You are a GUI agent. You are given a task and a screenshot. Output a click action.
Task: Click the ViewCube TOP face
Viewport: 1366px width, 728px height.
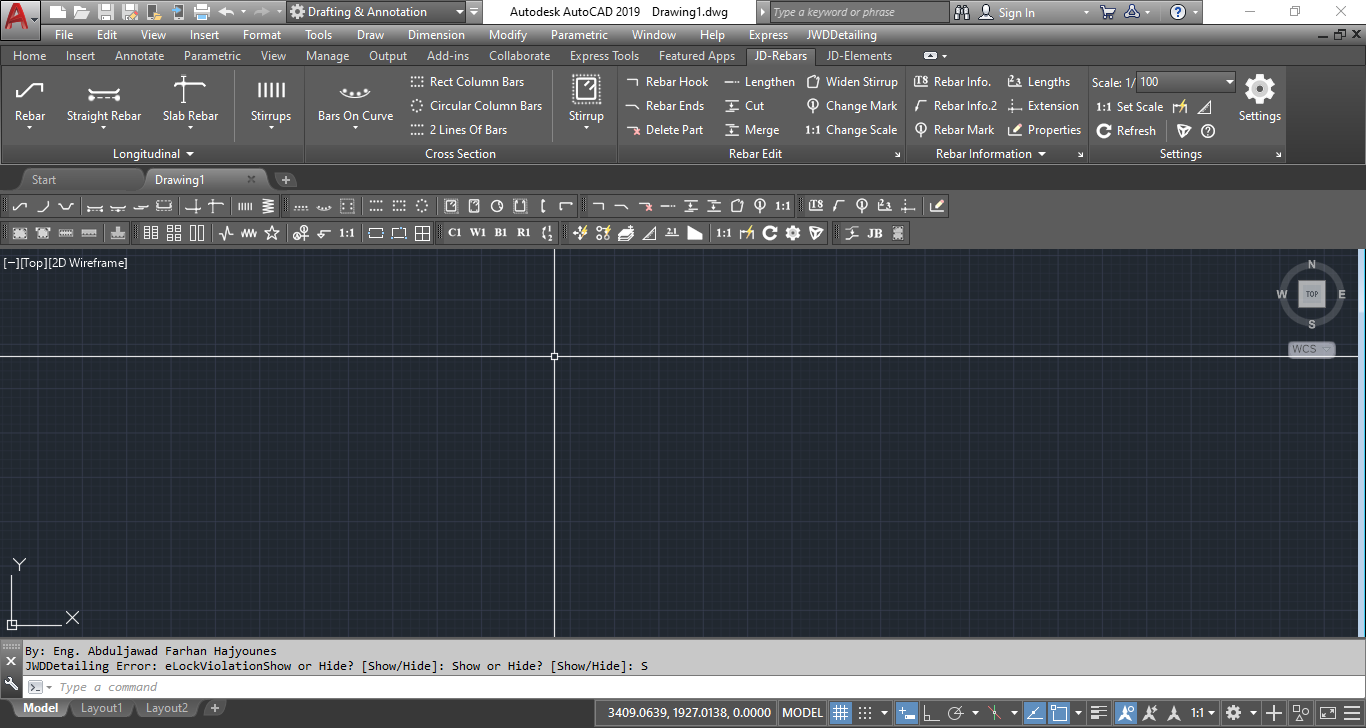[x=1311, y=294]
